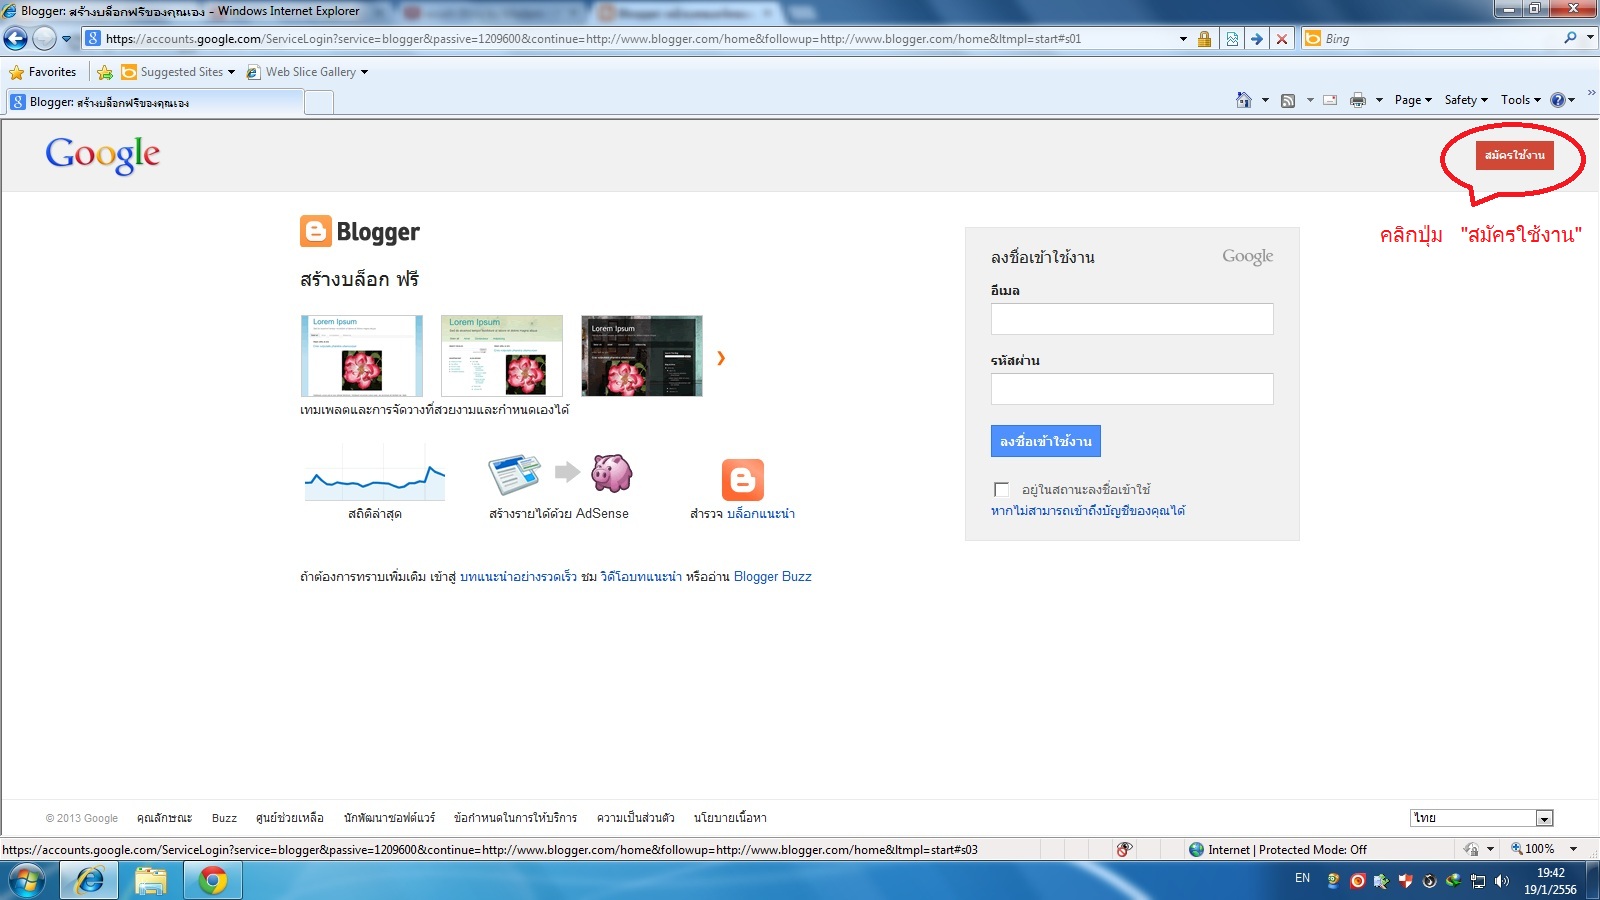Select the first white template thumbnail

(362, 356)
